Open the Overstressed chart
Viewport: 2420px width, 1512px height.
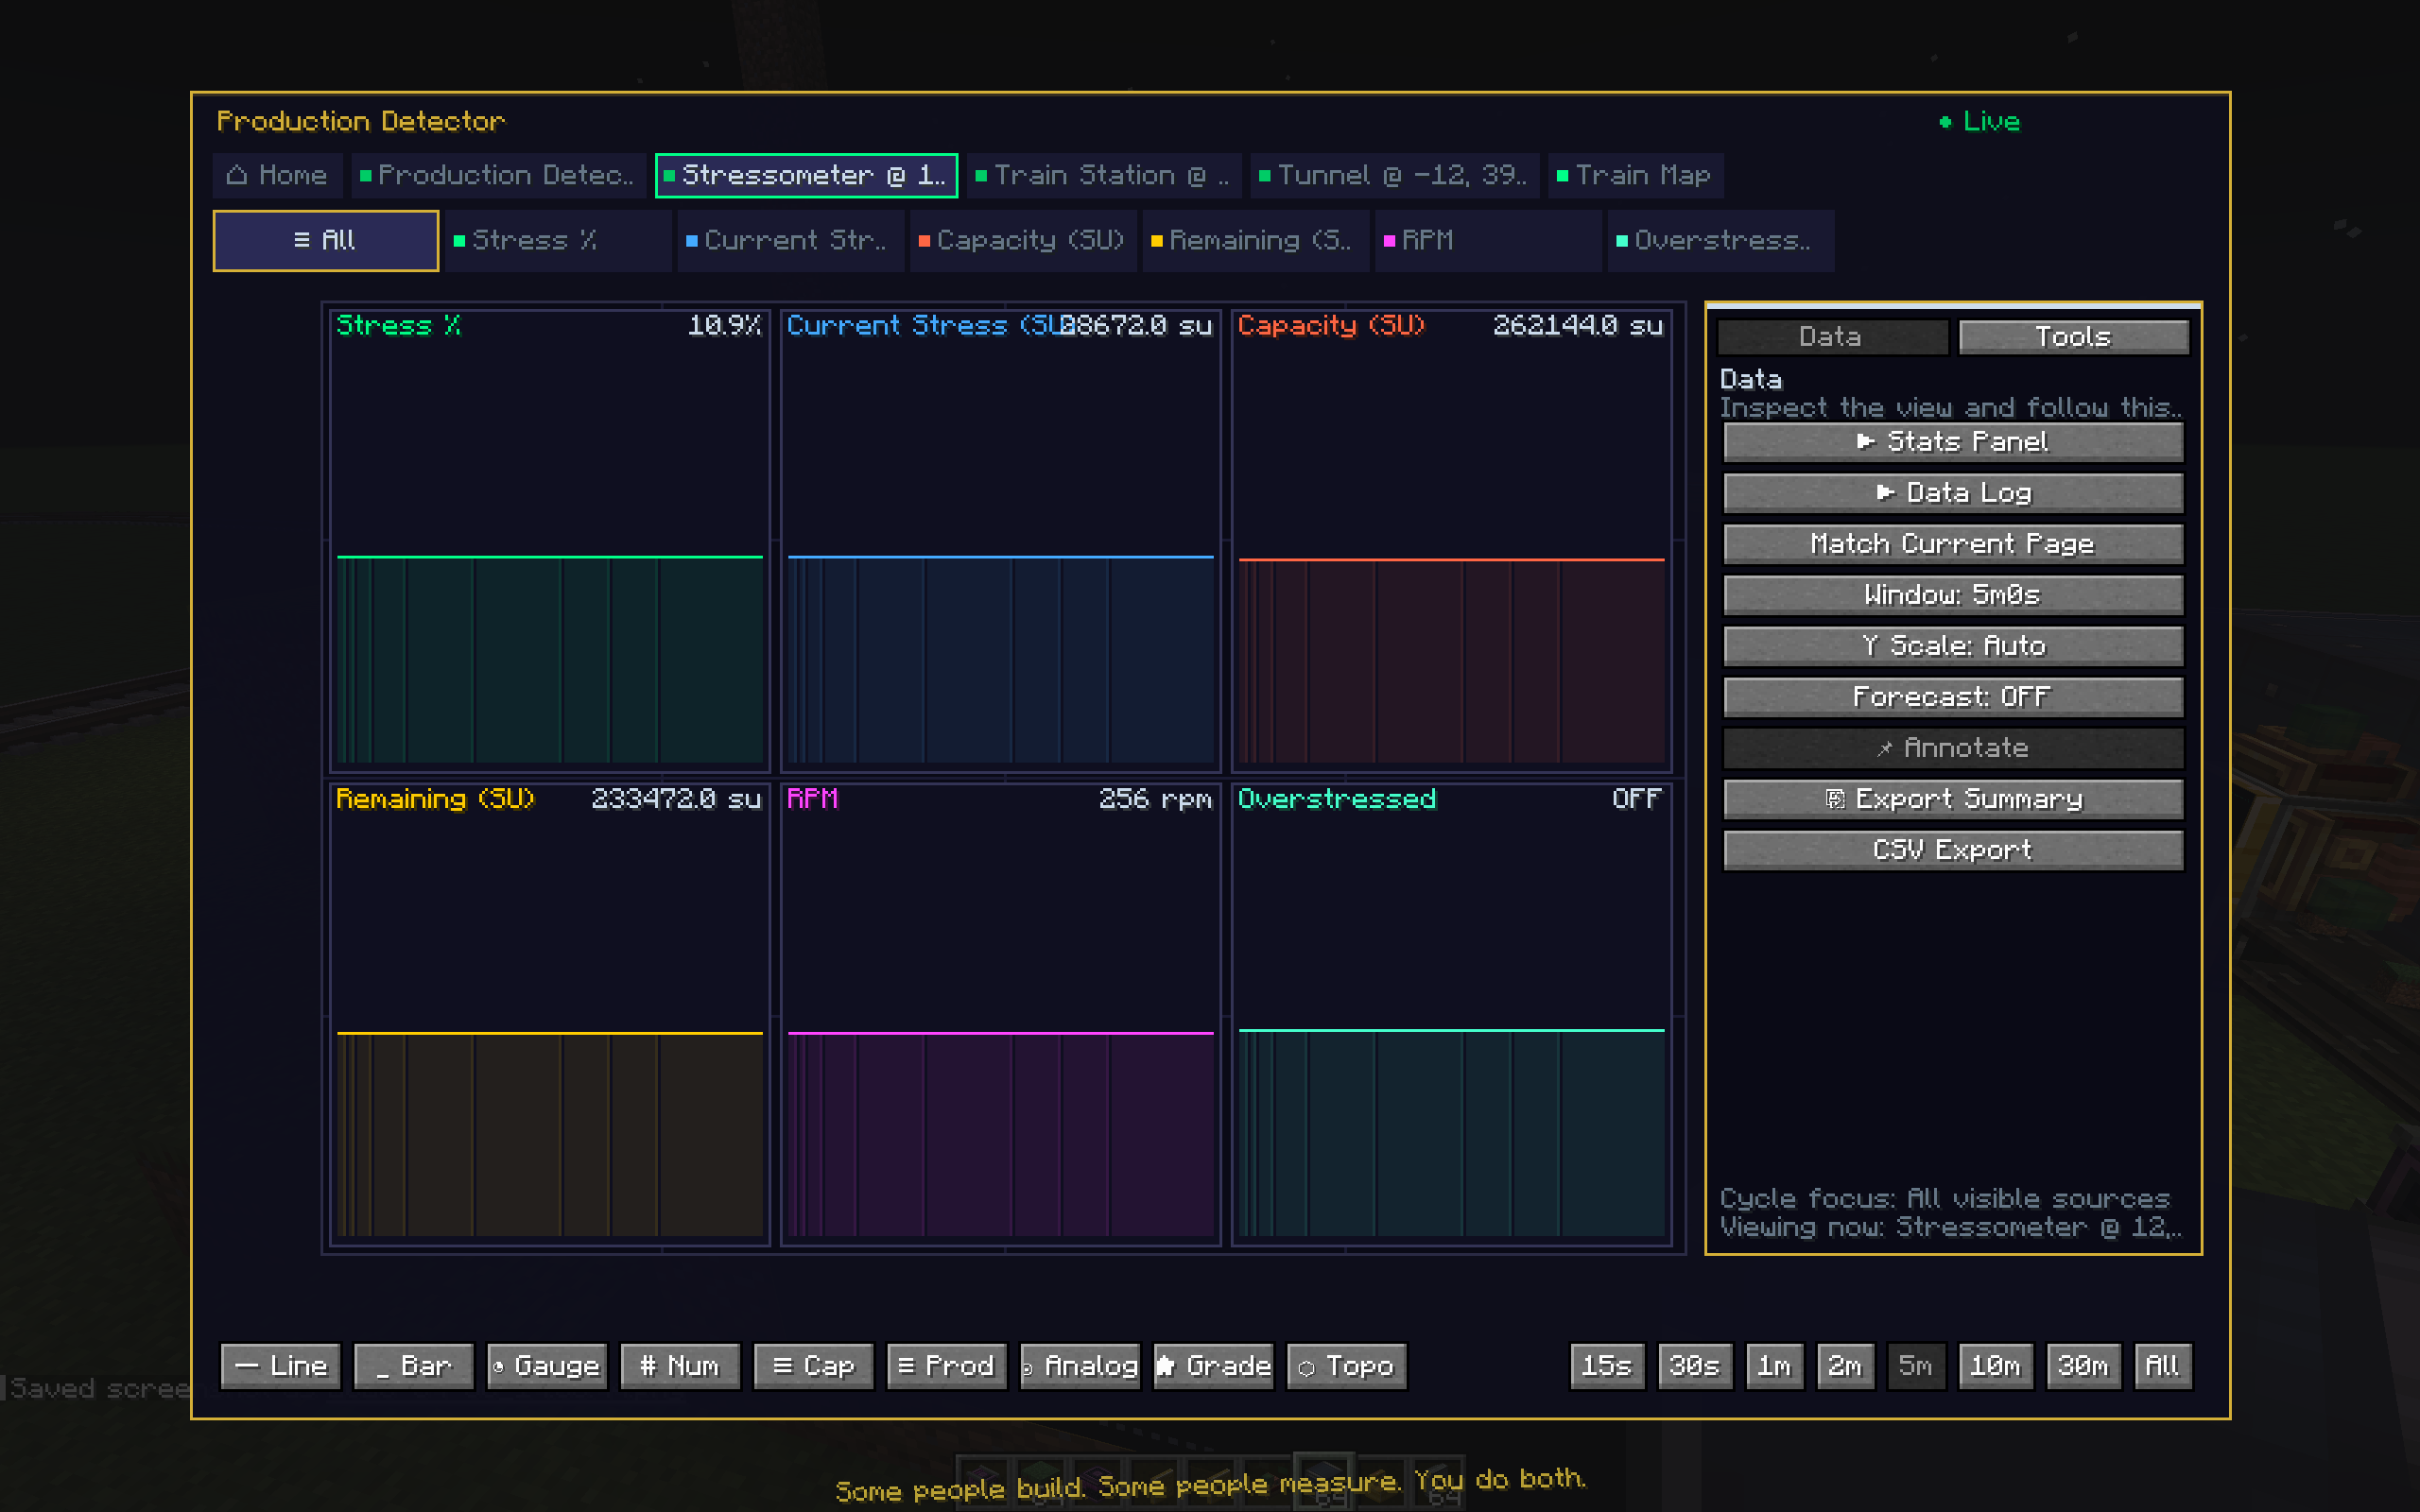tap(1452, 1014)
